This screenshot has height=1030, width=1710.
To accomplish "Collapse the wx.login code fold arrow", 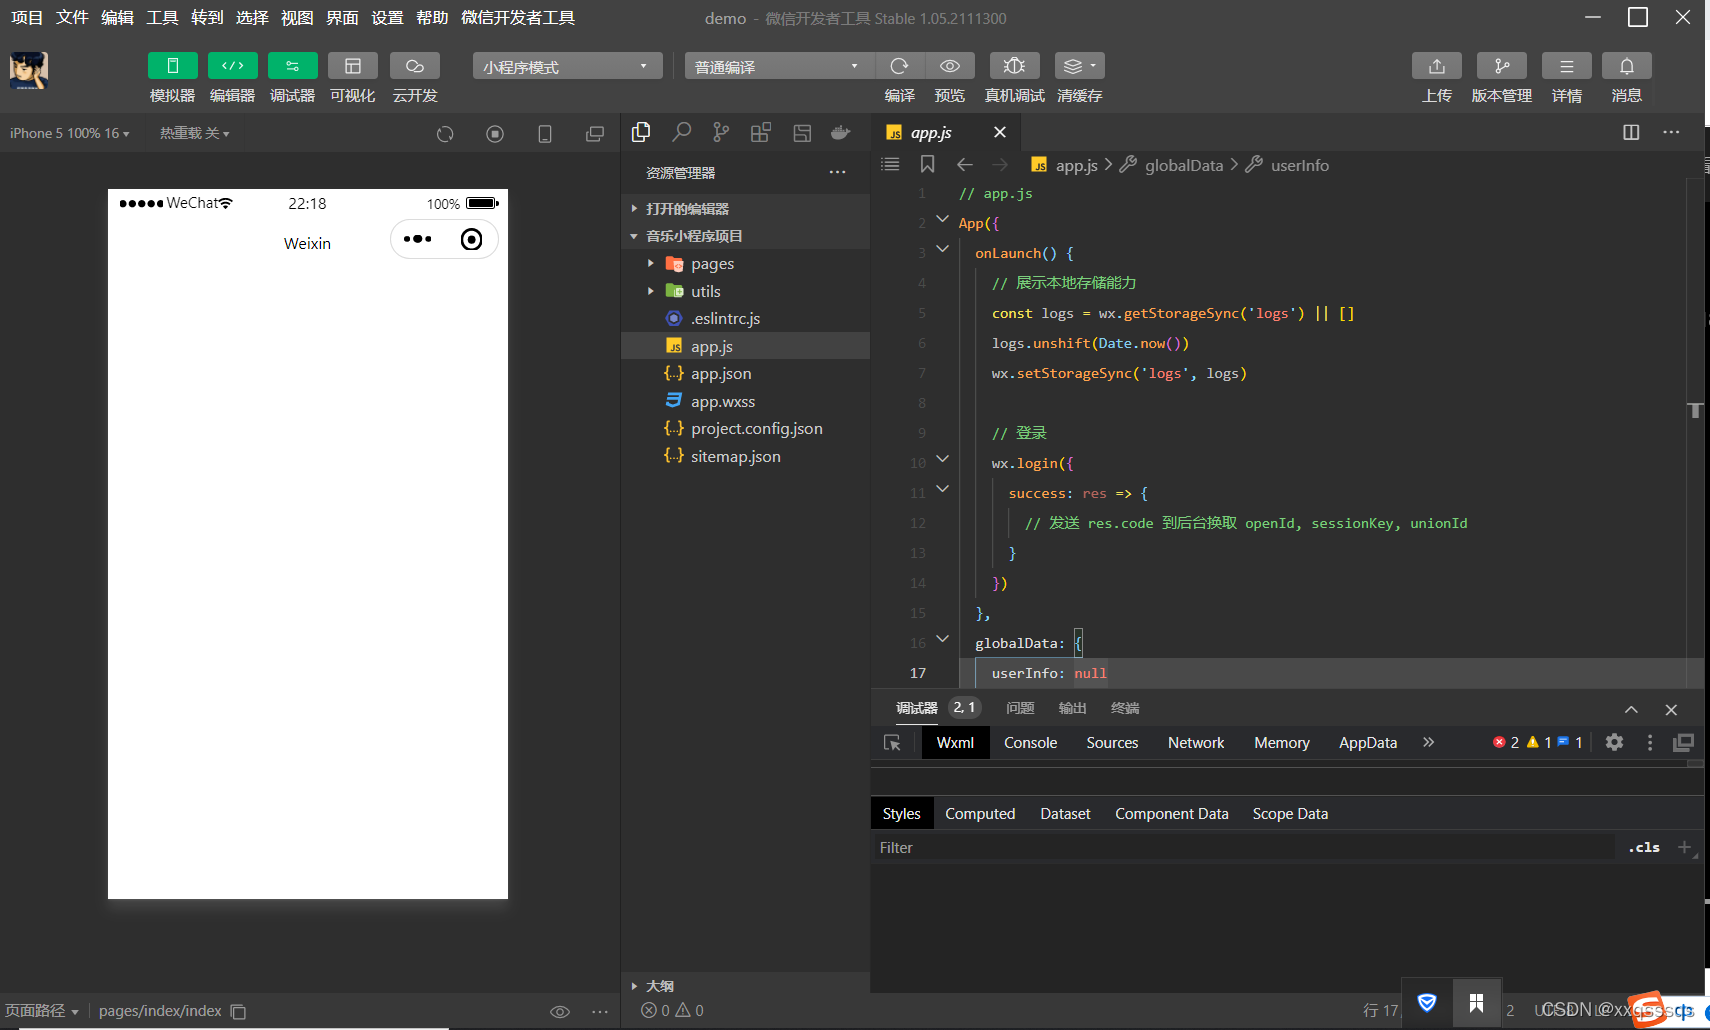I will click(x=942, y=459).
